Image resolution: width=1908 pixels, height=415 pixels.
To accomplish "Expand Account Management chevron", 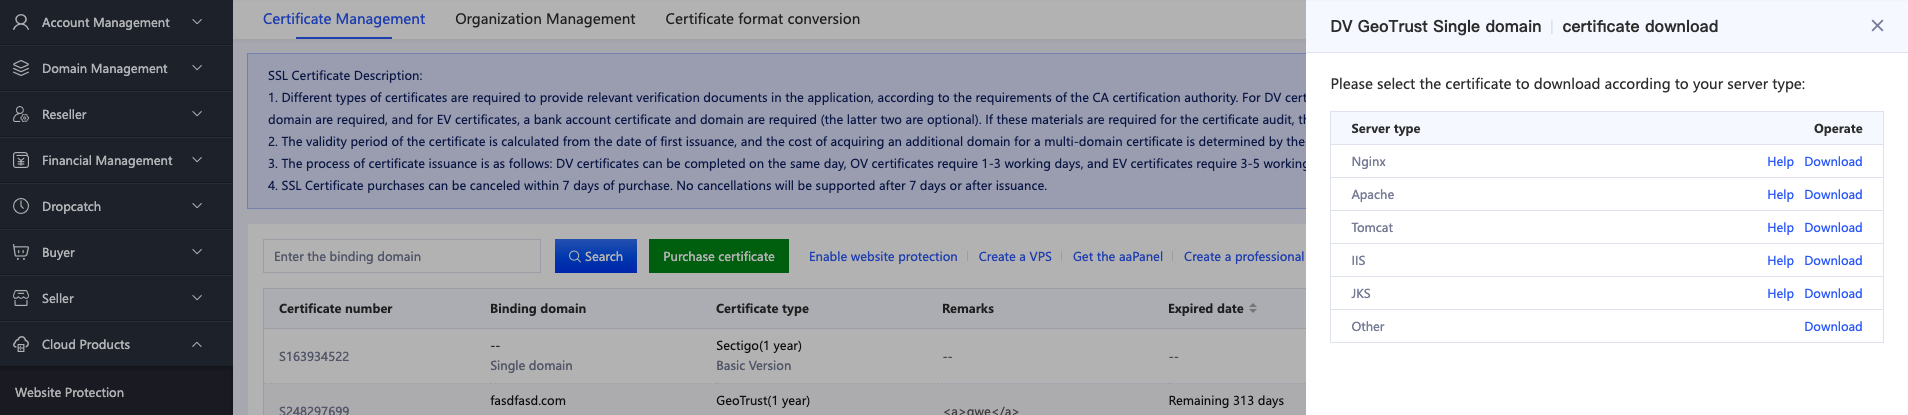I will (x=197, y=22).
